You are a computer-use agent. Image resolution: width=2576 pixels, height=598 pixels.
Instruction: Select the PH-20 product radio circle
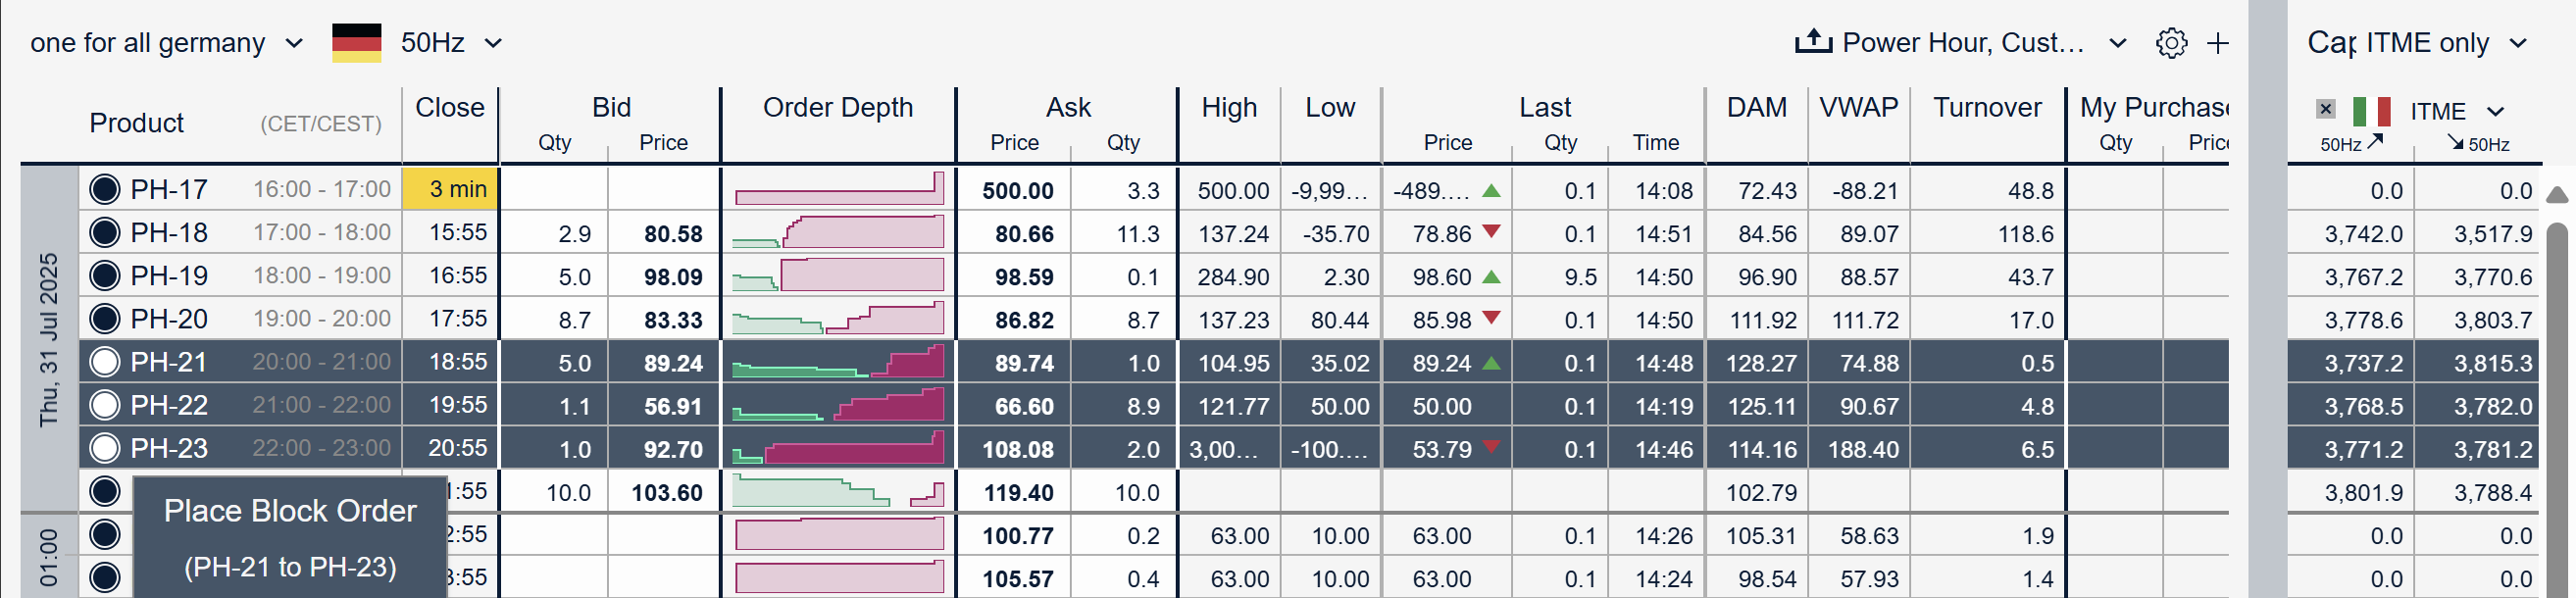[105, 318]
